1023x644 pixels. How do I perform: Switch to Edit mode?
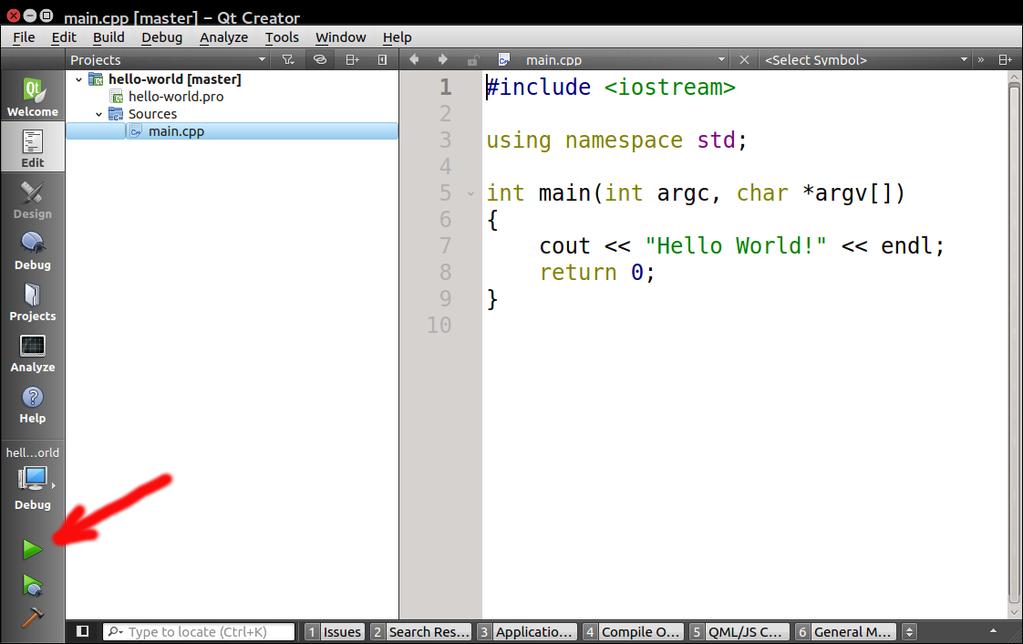tap(32, 147)
